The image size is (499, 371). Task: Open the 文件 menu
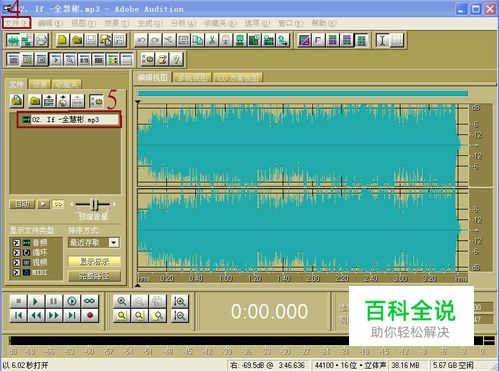[x=16, y=23]
